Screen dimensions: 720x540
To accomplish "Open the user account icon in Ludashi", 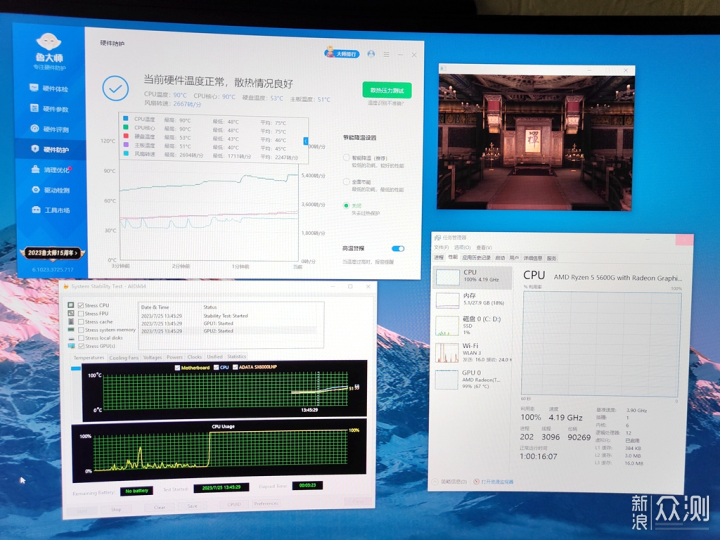I will point(371,54).
